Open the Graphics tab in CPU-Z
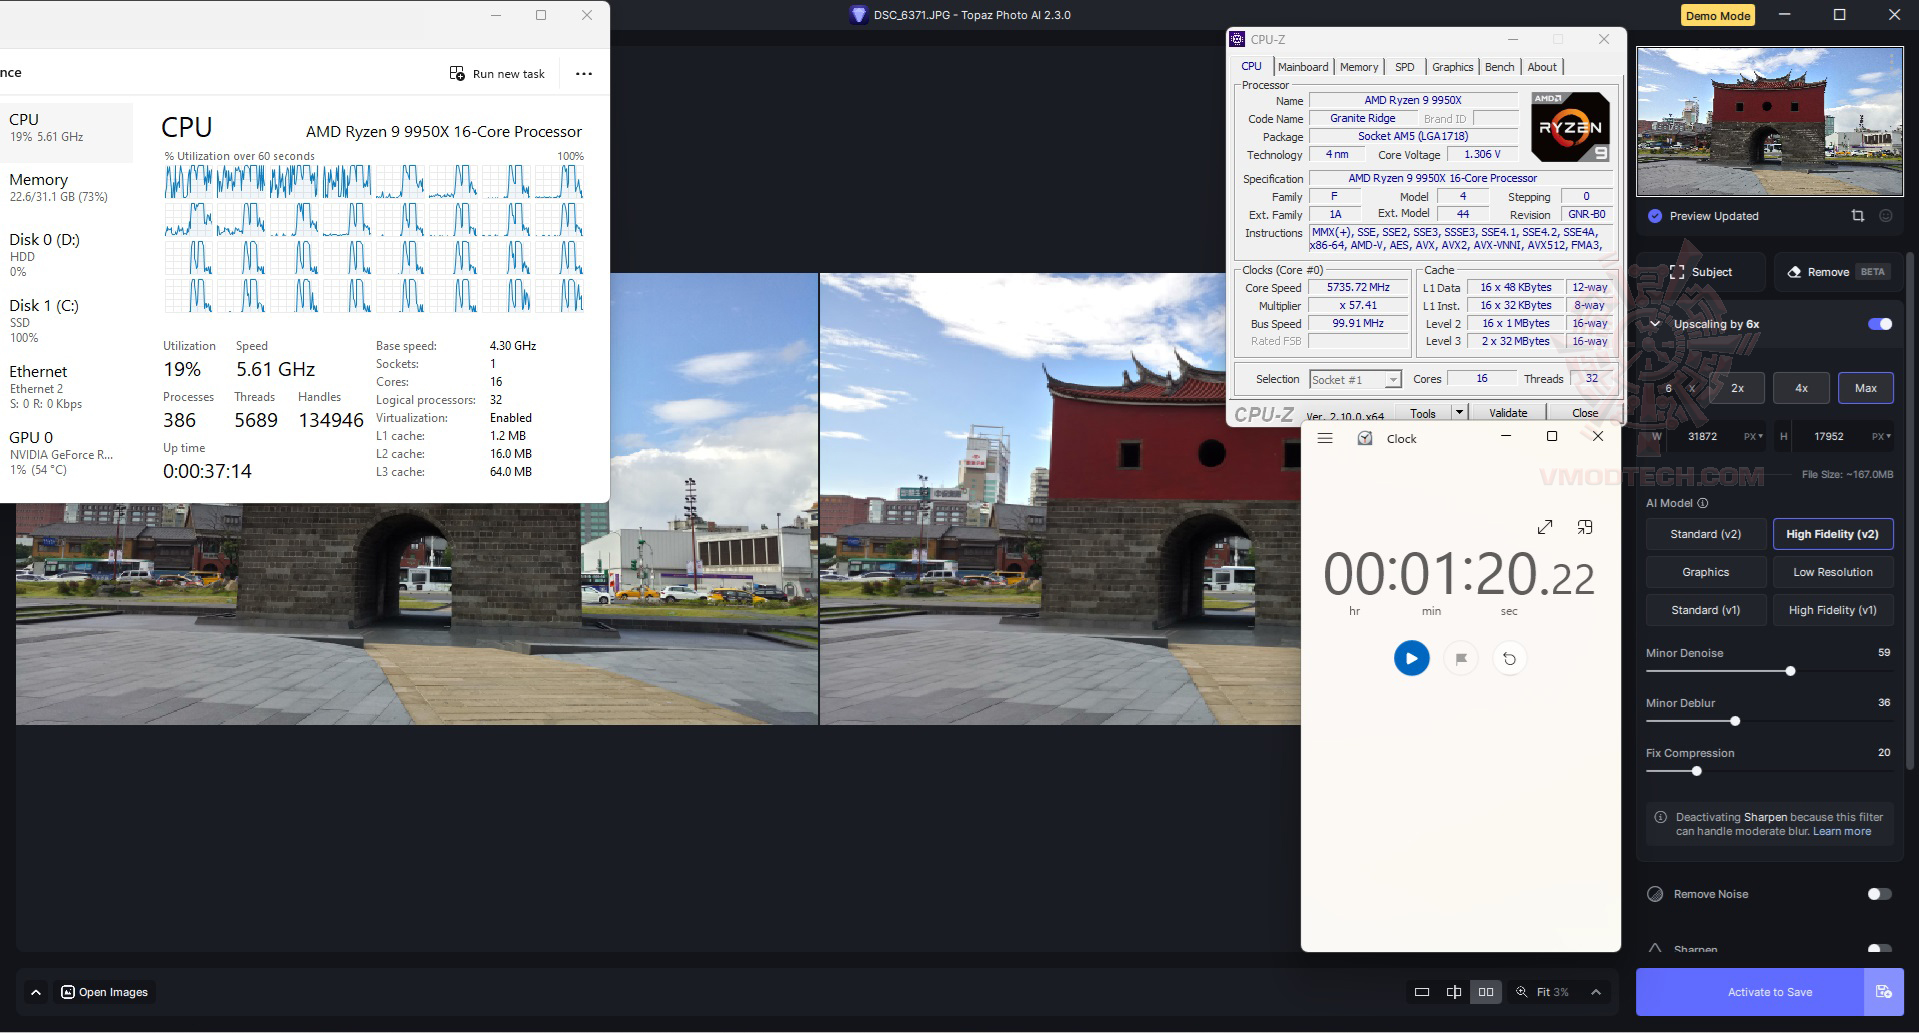 (1452, 67)
